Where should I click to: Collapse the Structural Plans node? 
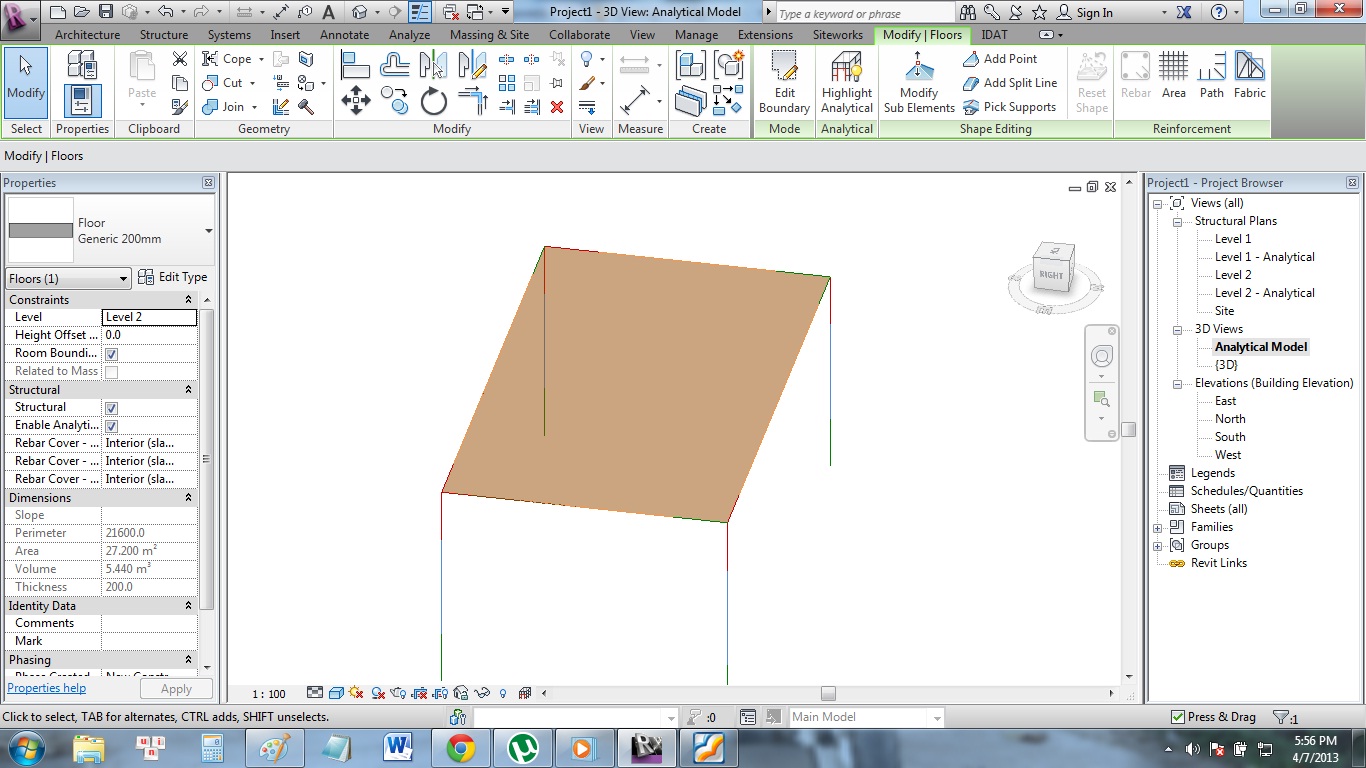1177,221
